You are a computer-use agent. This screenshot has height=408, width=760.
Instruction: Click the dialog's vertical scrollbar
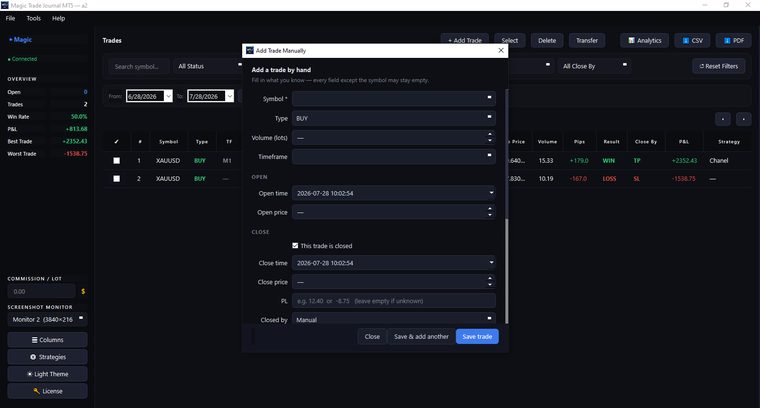click(x=507, y=270)
